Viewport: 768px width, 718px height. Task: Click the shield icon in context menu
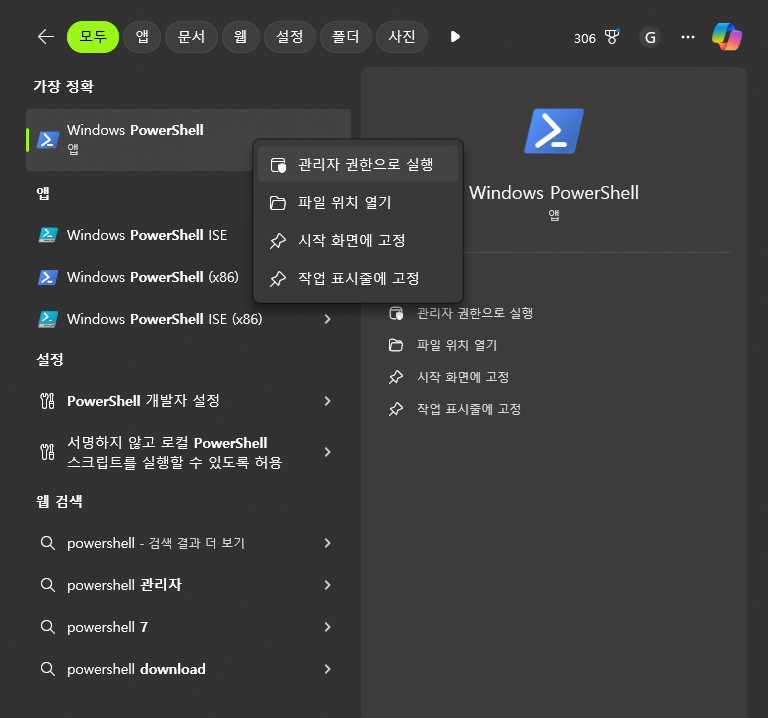[x=278, y=165]
